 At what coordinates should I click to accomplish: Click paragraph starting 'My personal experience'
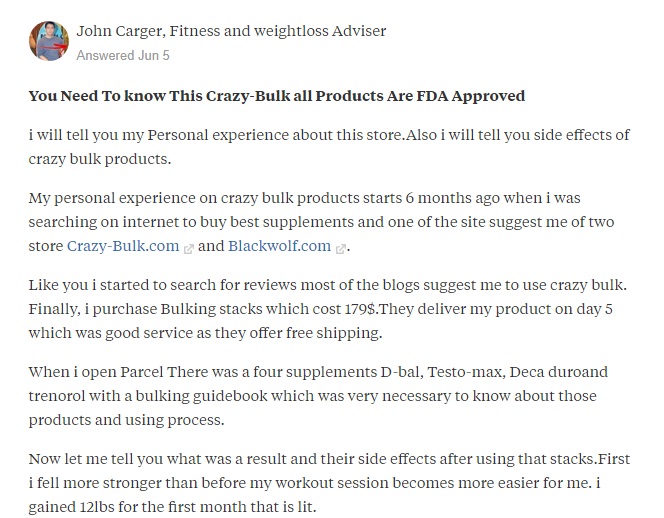[x=321, y=222]
